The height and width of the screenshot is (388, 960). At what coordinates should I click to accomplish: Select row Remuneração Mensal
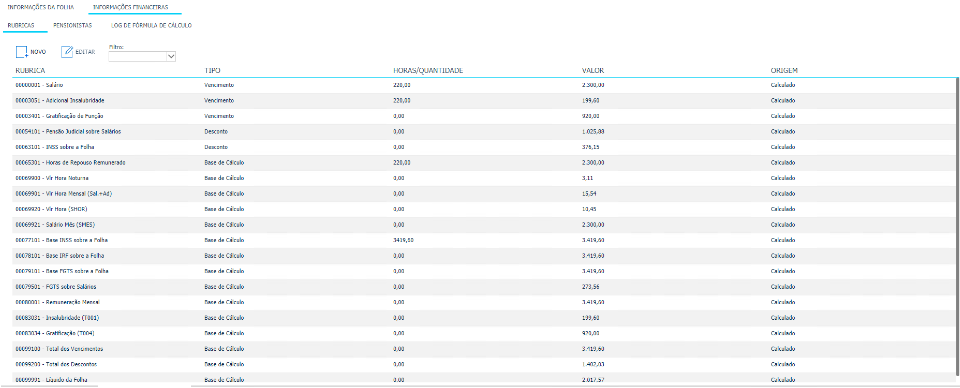pos(484,302)
